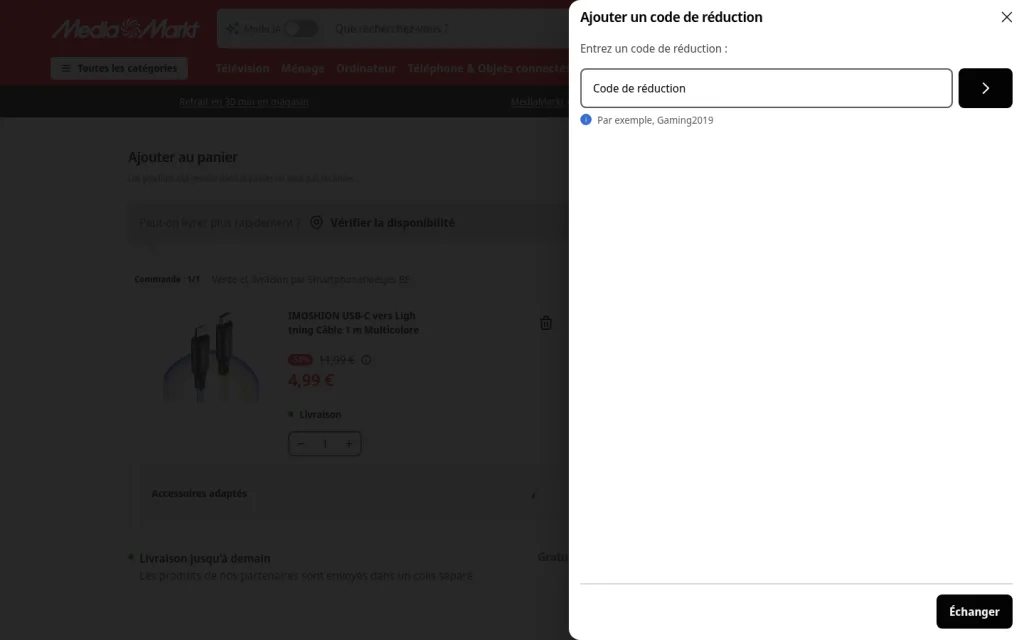Increase quantity with the plus button

[349, 444]
